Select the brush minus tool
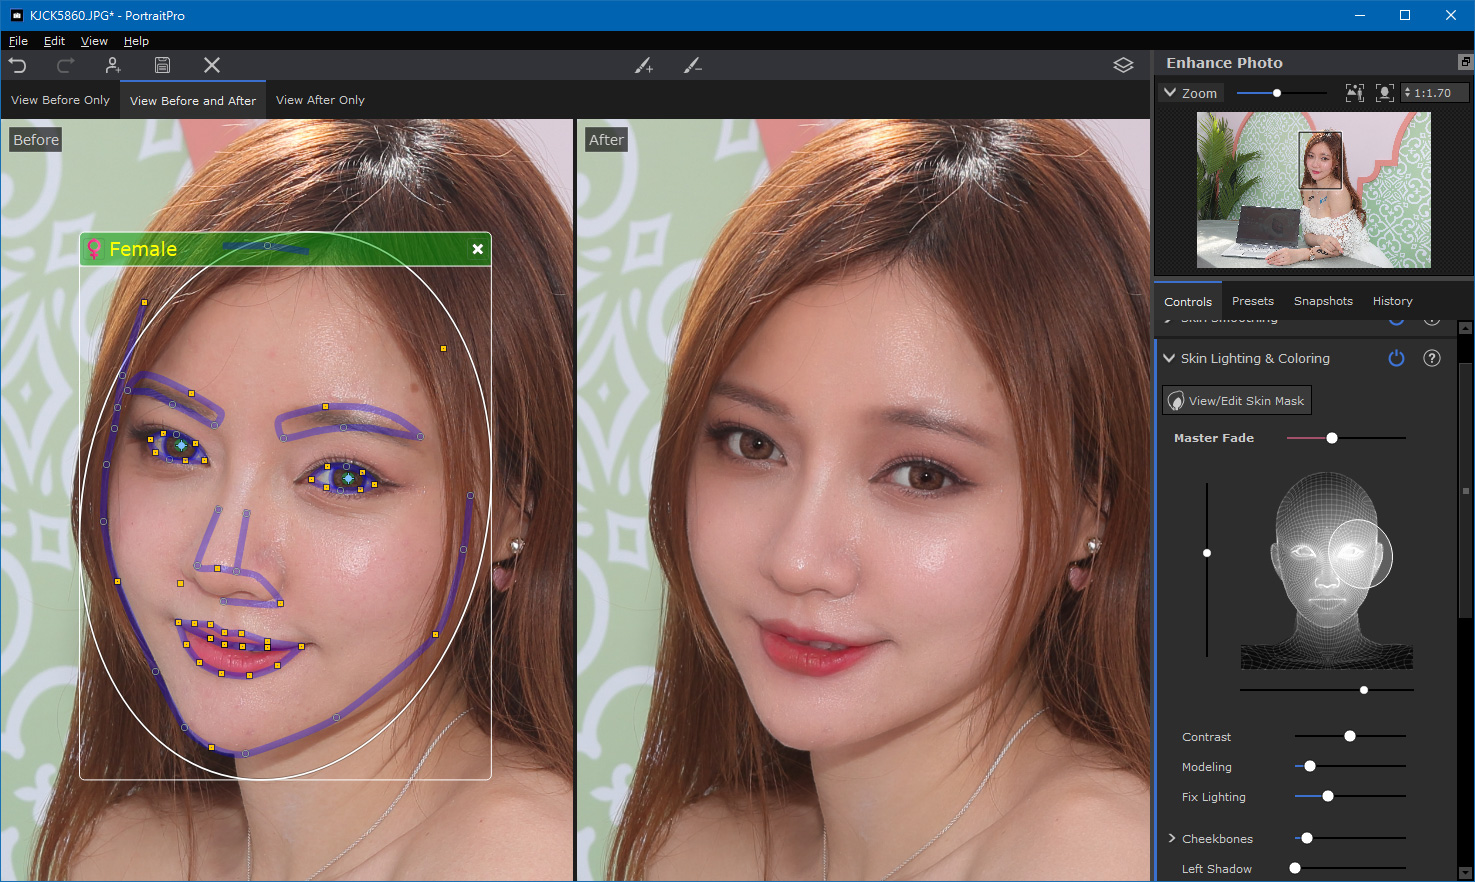1475x882 pixels. point(692,65)
